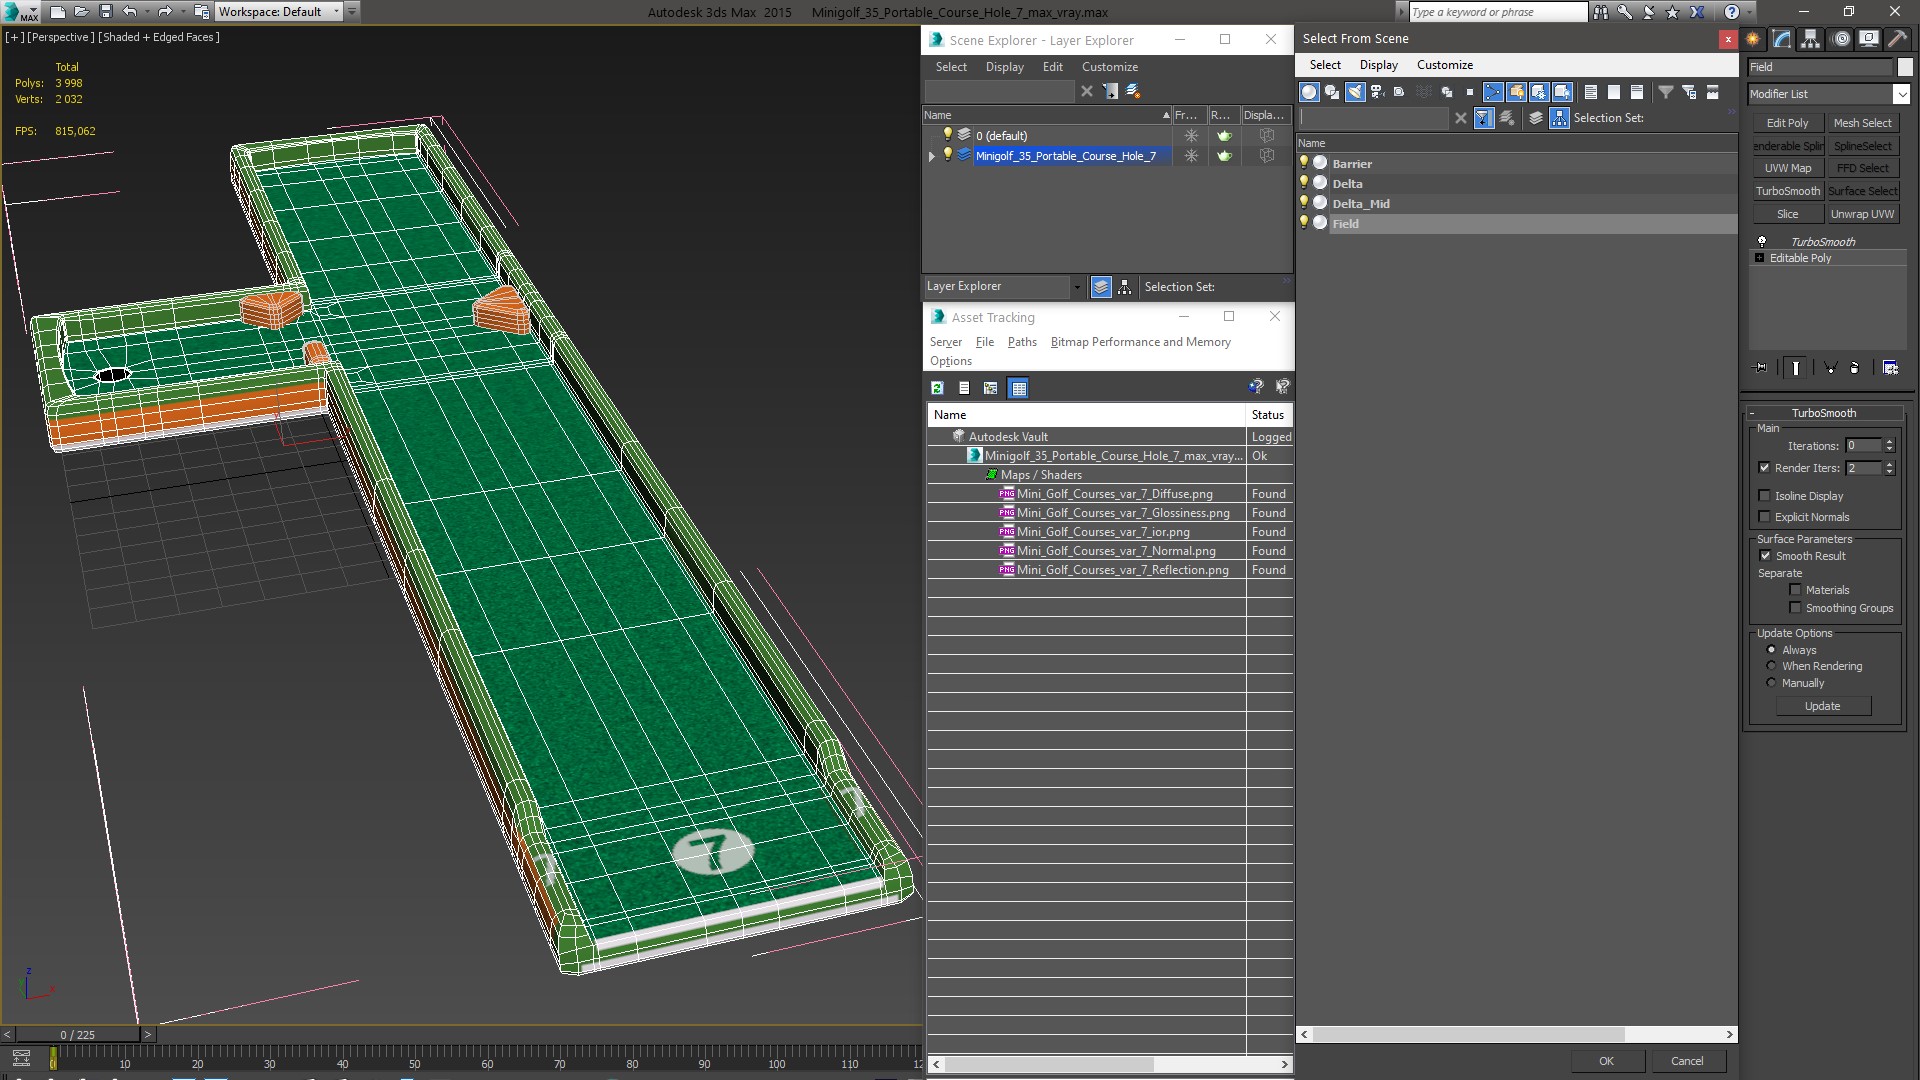Image resolution: width=1920 pixels, height=1080 pixels.
Task: Click object color swatch next to Field name
Action: click(x=1904, y=67)
